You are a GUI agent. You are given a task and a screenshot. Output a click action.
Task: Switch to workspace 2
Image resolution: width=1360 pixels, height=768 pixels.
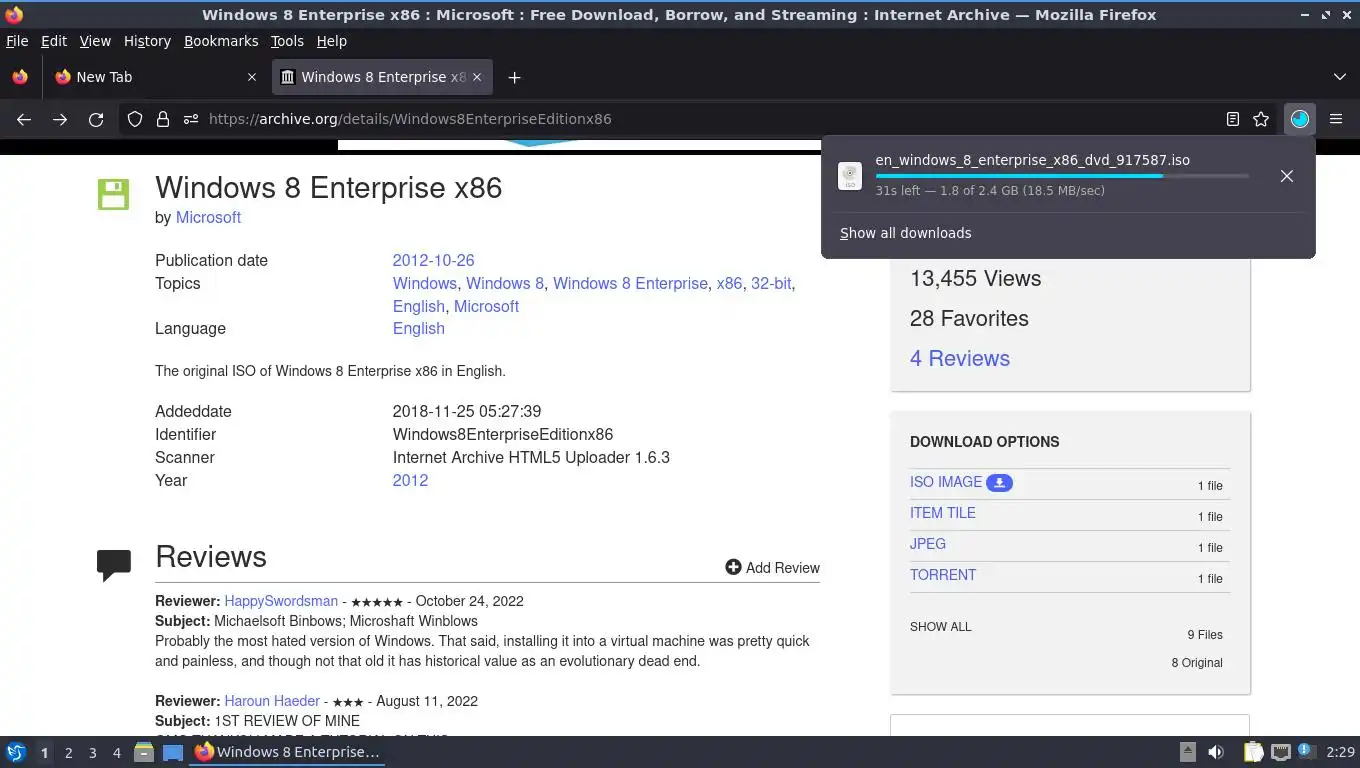[x=68, y=753]
